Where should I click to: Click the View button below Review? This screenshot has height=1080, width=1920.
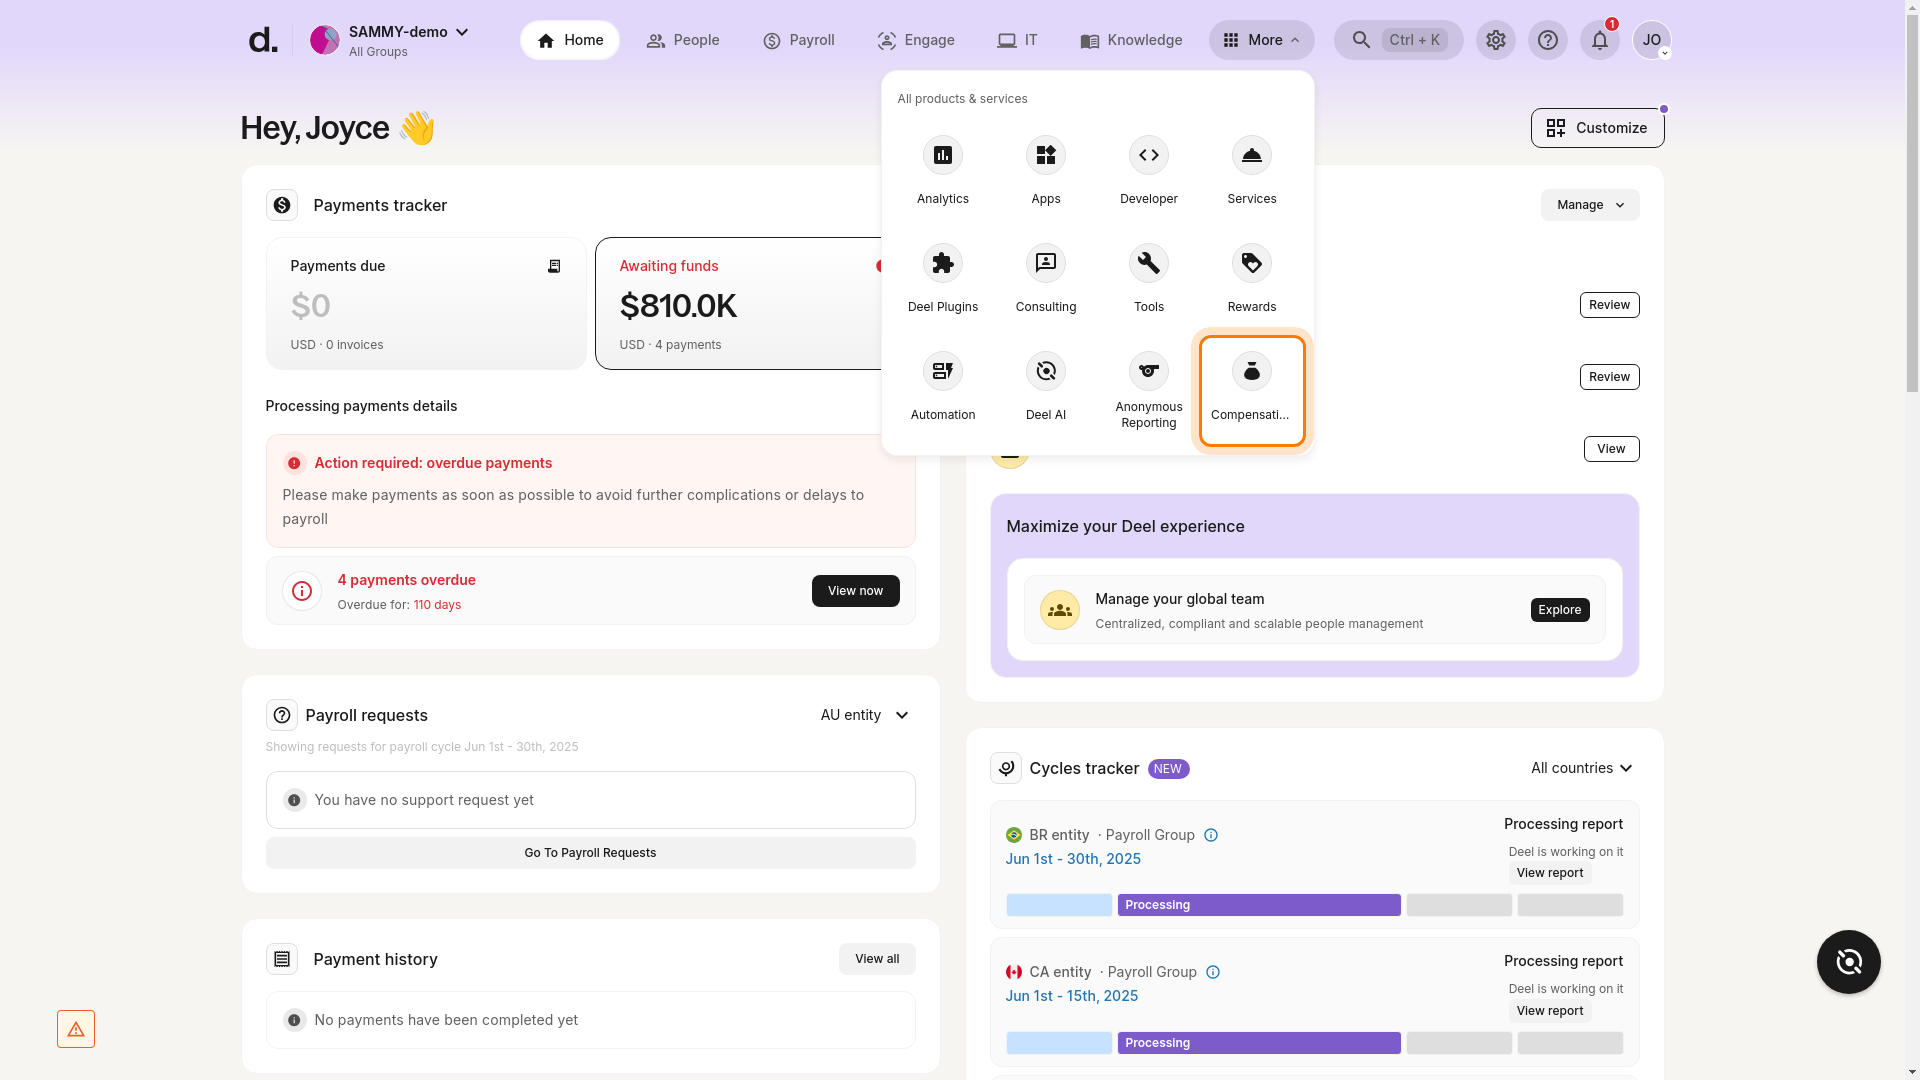click(1611, 449)
